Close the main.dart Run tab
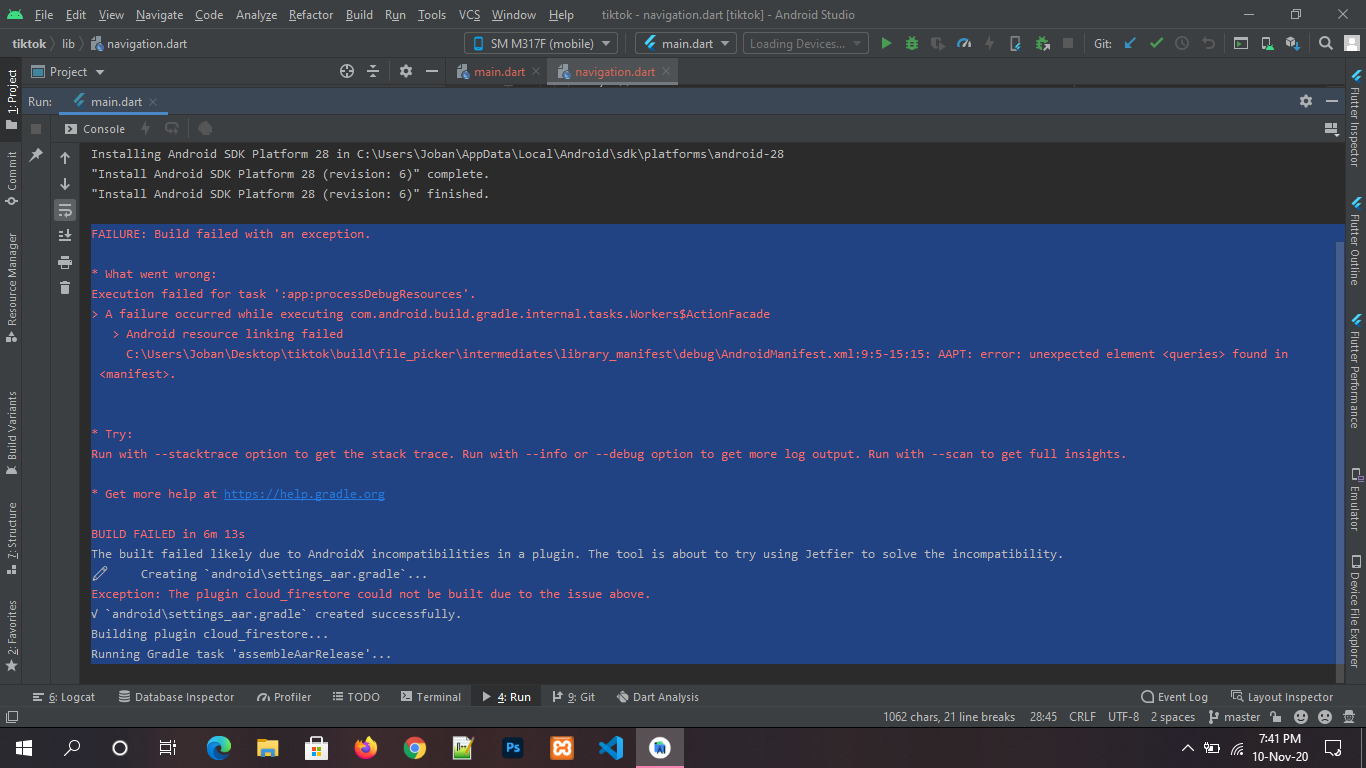The height and width of the screenshot is (768, 1366). point(154,102)
